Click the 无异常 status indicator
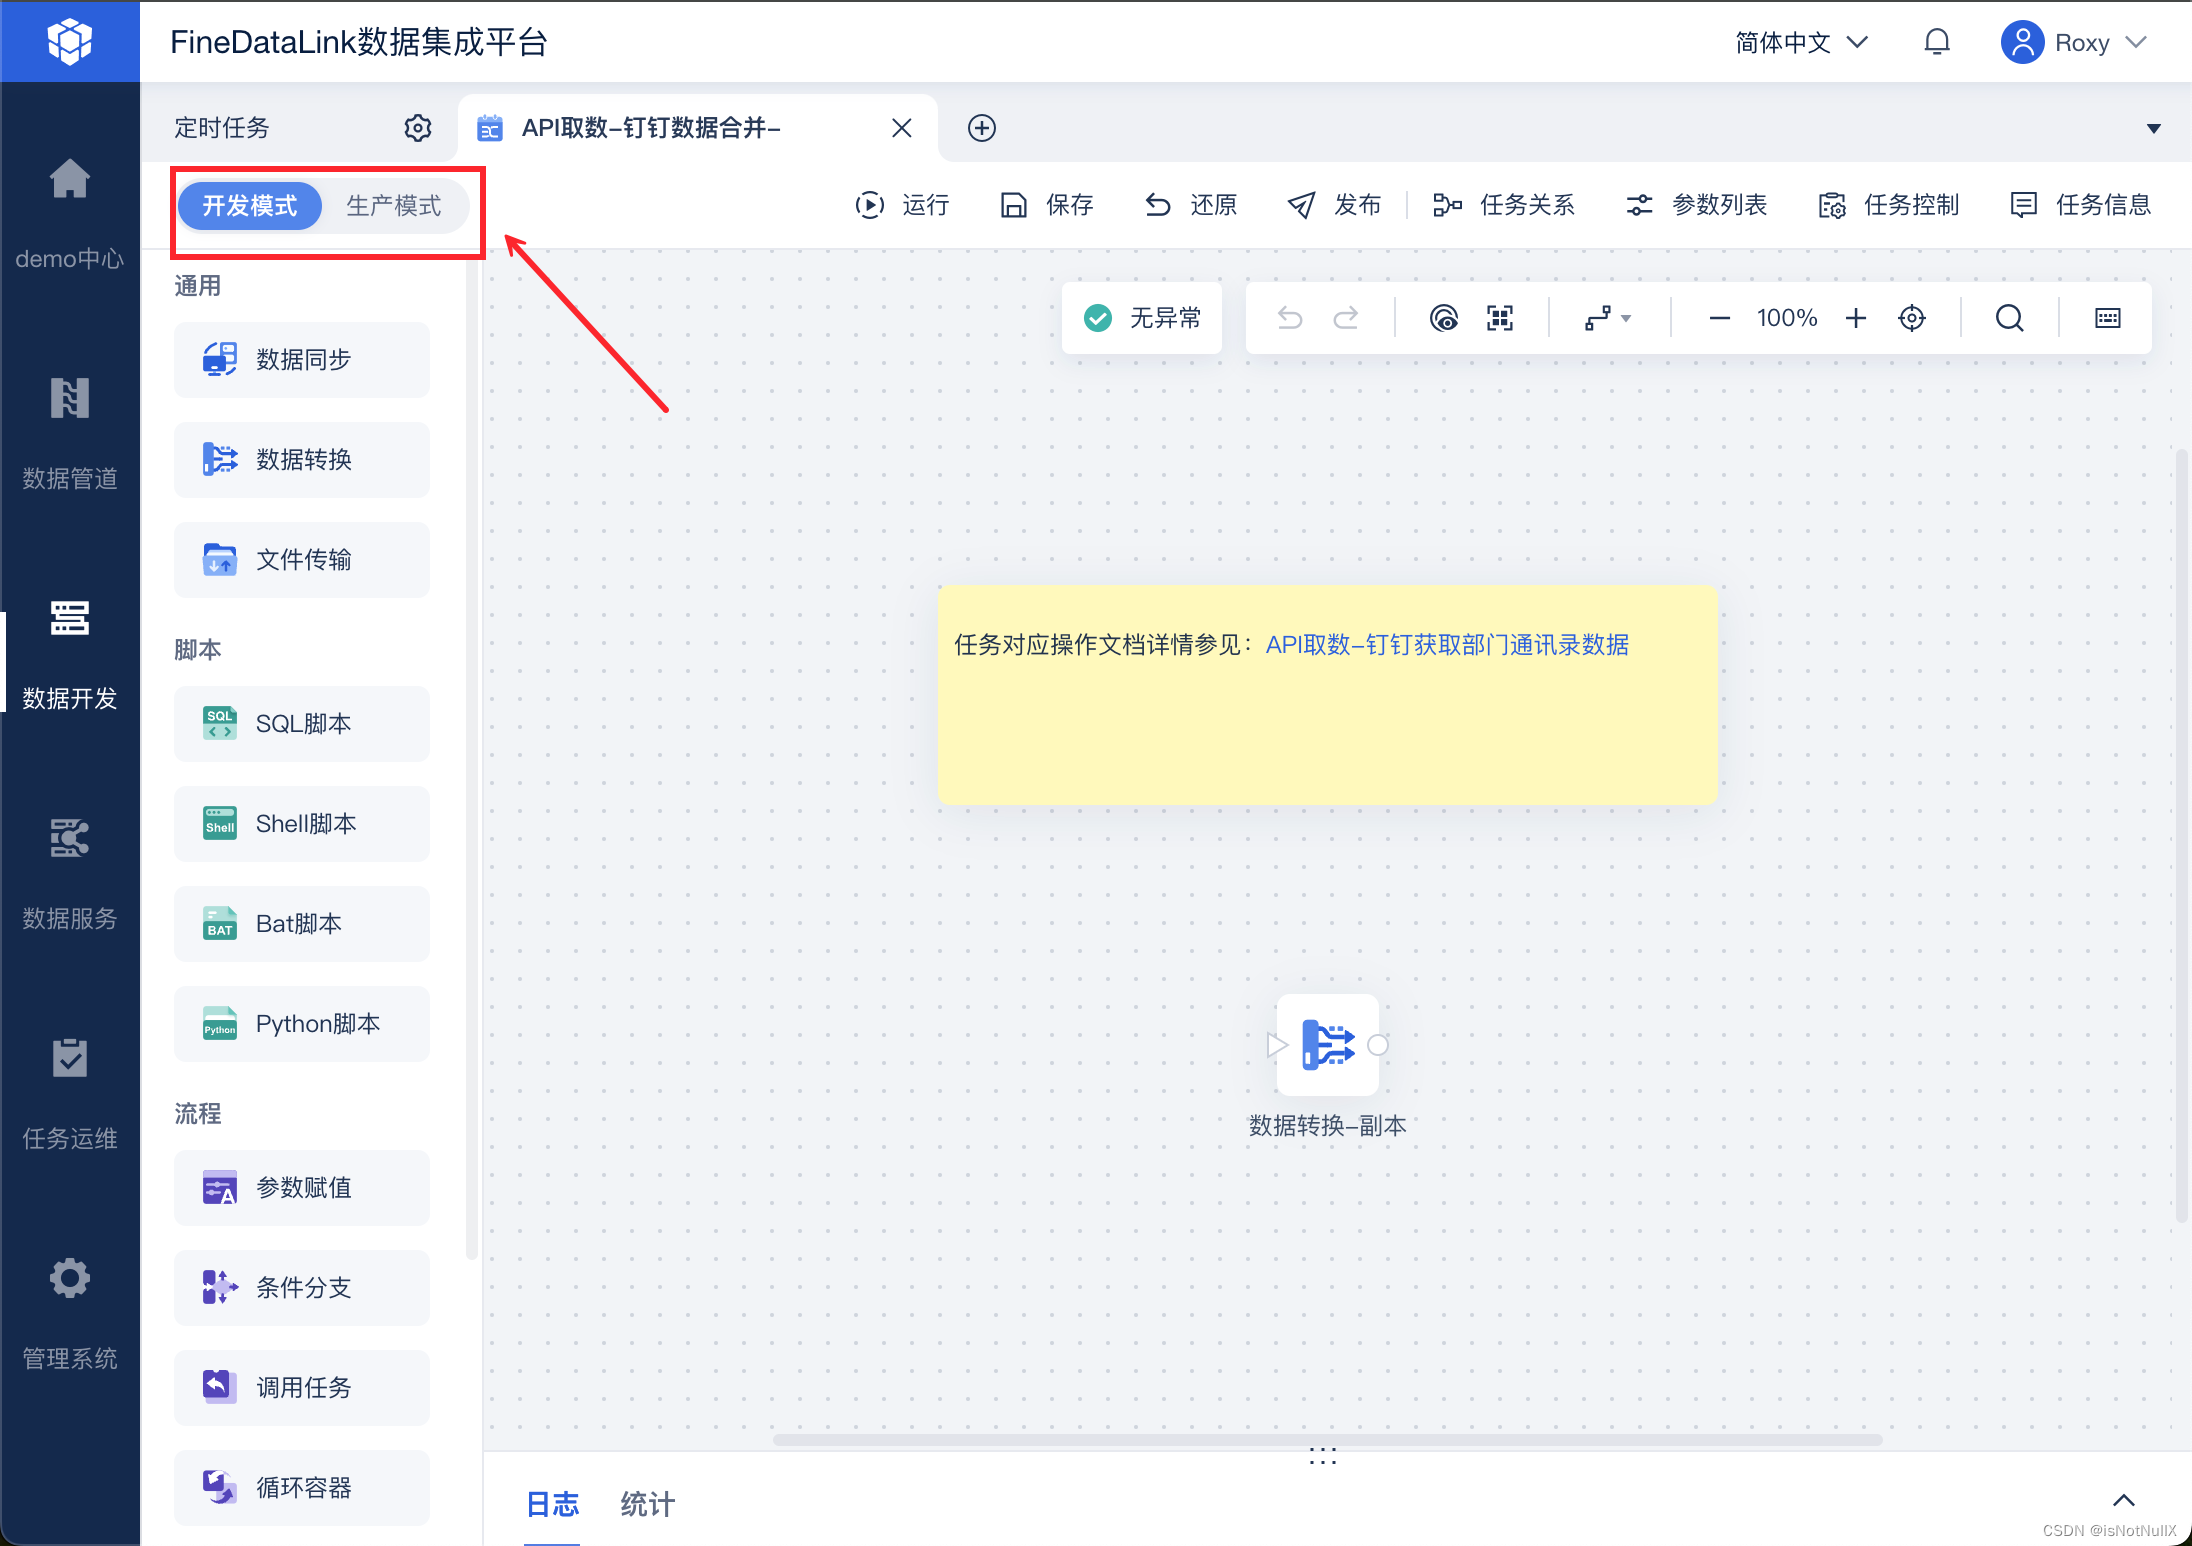 1142,318
